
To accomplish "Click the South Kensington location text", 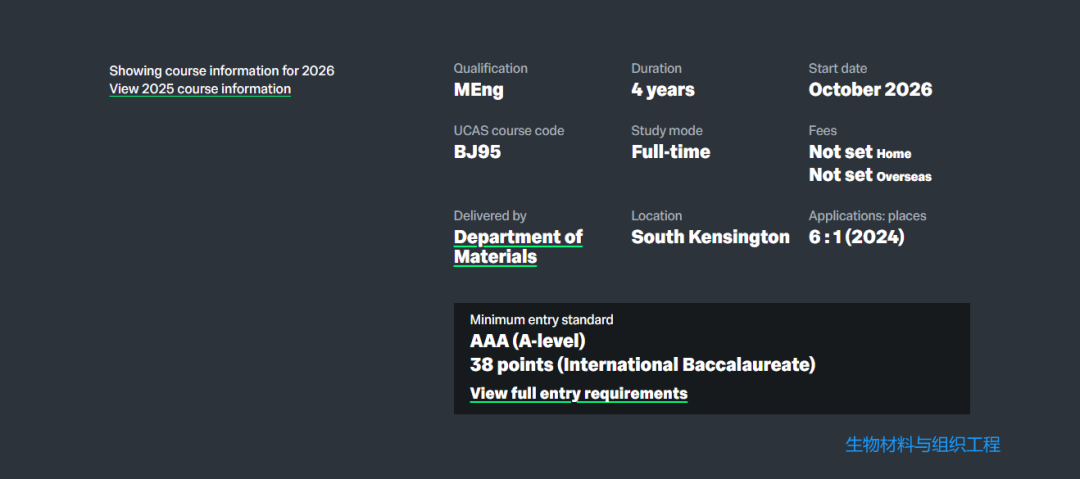I will [x=710, y=237].
